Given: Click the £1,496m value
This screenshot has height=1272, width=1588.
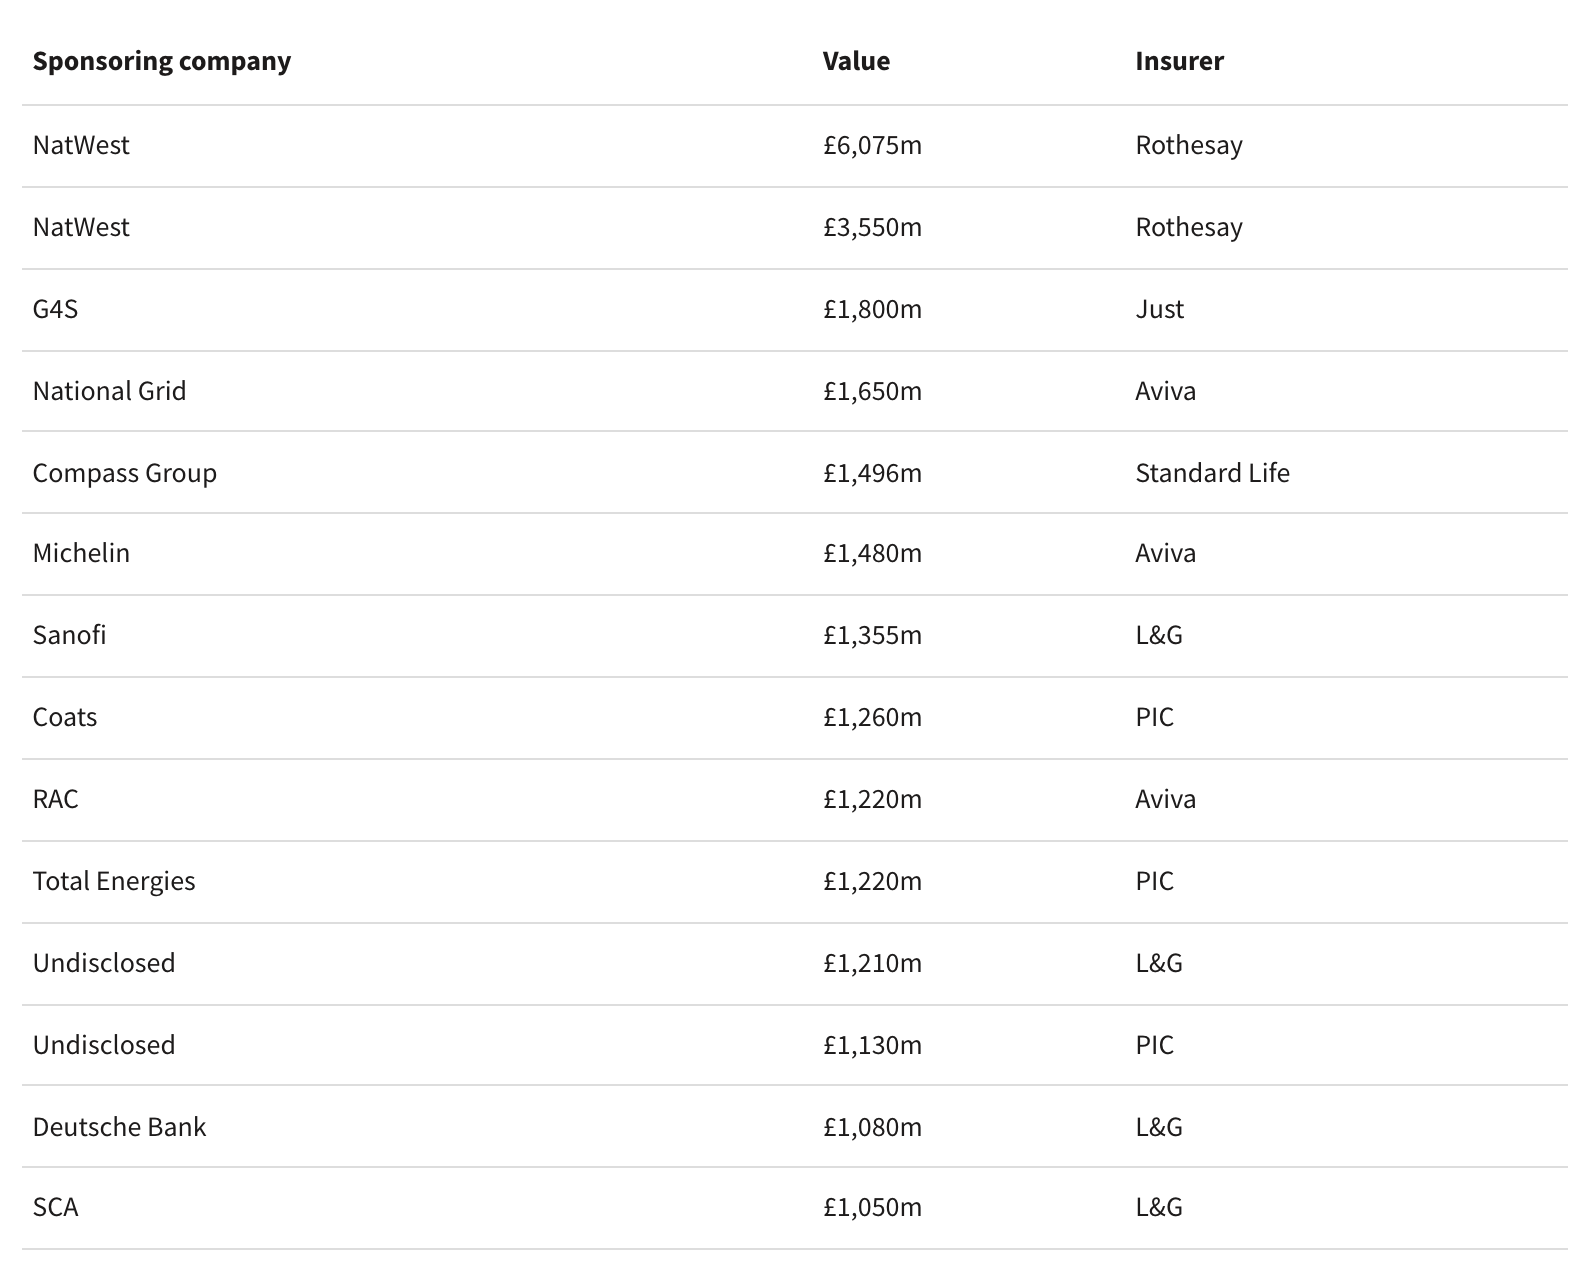Looking at the screenshot, I should (872, 473).
